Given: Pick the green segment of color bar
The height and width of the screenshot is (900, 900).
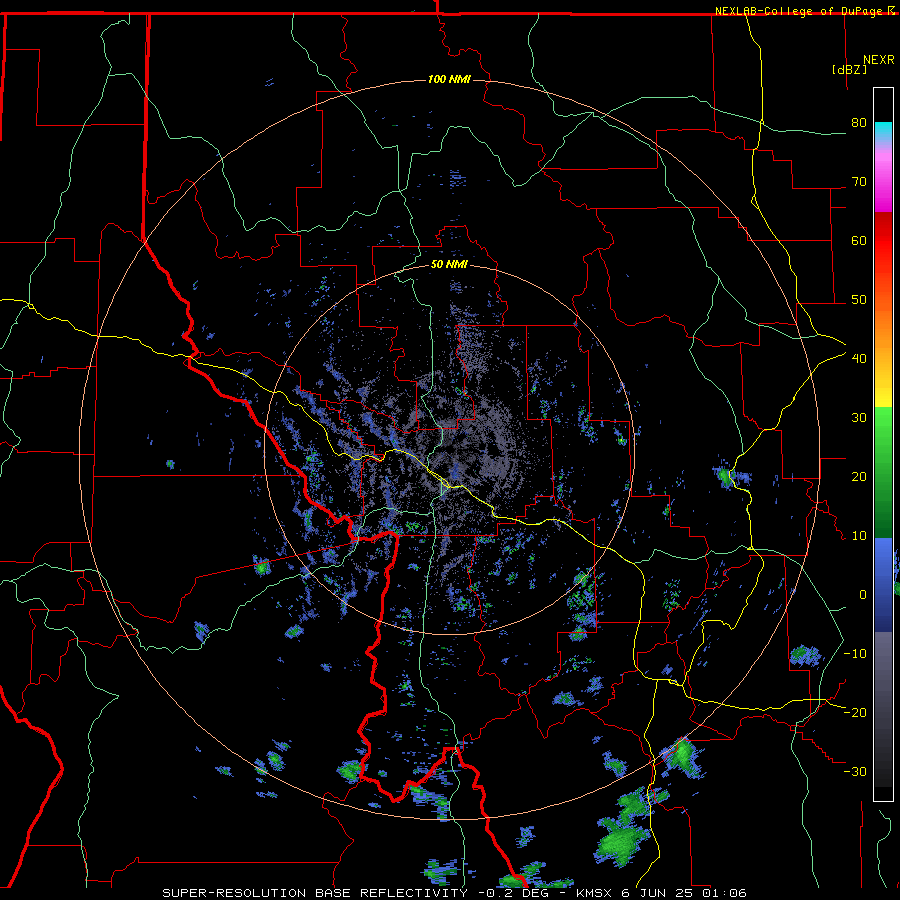Looking at the screenshot, I should pos(883,472).
